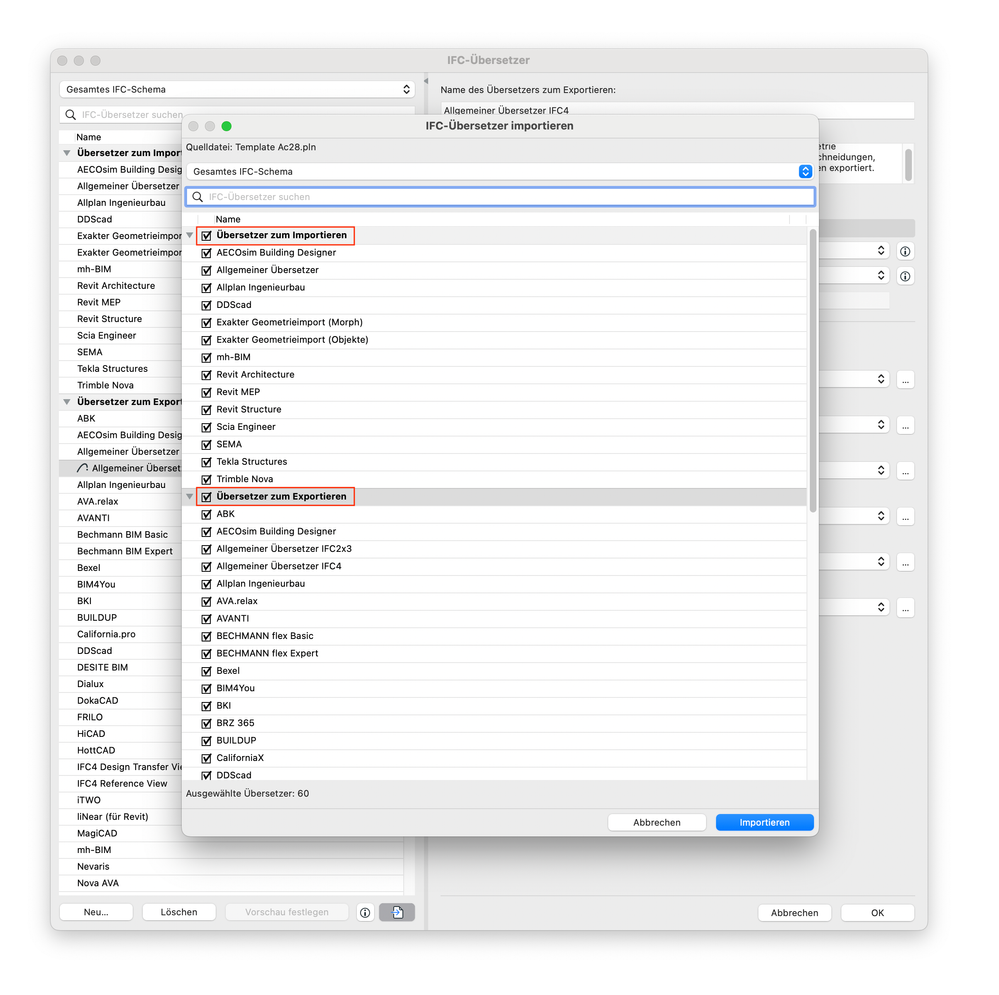
Task: Select California.pro in back window list
Action: point(121,634)
